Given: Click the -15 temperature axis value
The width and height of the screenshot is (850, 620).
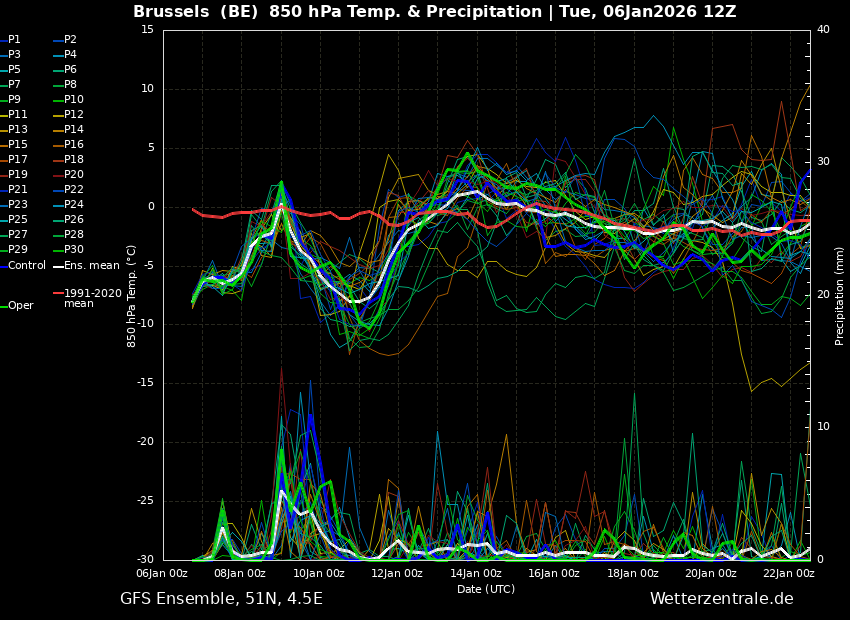Looking at the screenshot, I should point(145,383).
